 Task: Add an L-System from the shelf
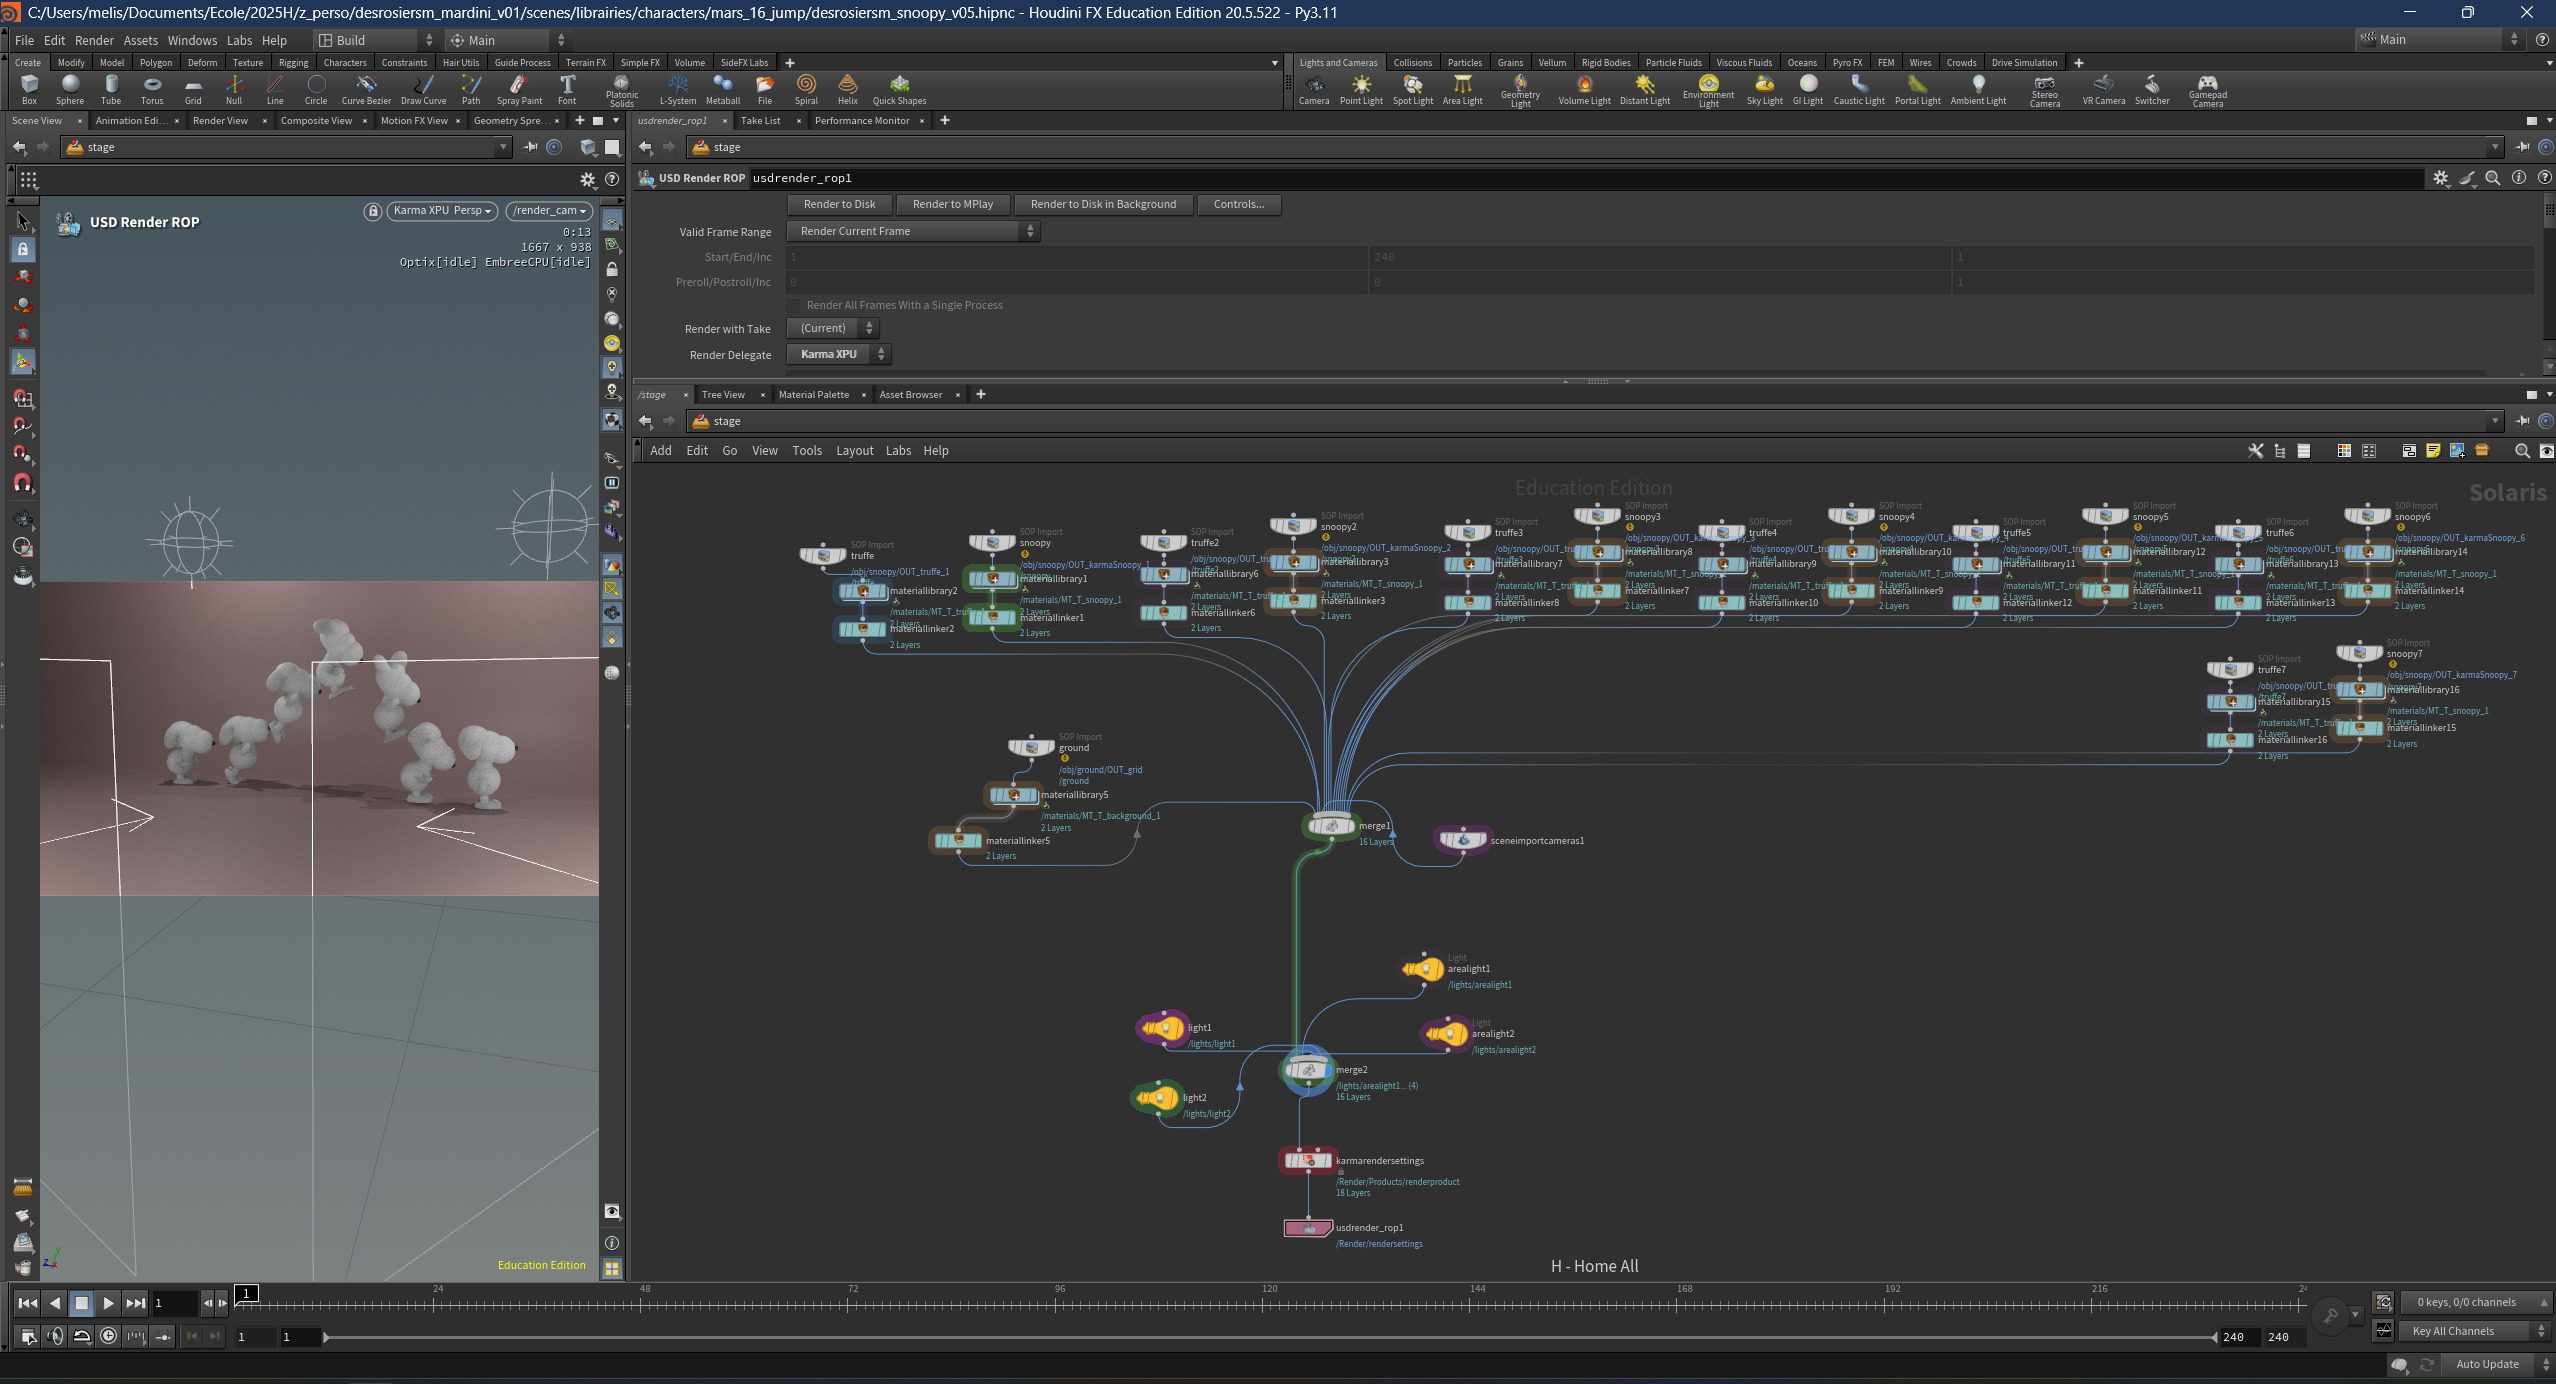[x=678, y=89]
